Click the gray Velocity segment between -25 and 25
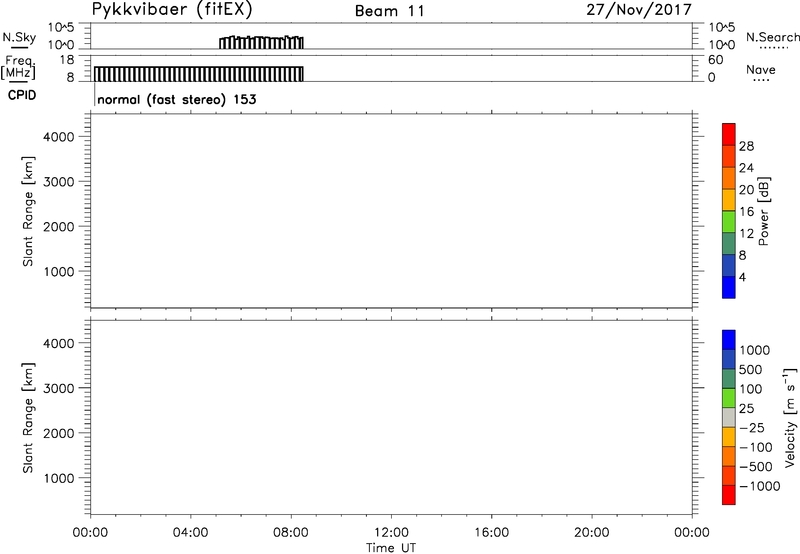 point(729,417)
